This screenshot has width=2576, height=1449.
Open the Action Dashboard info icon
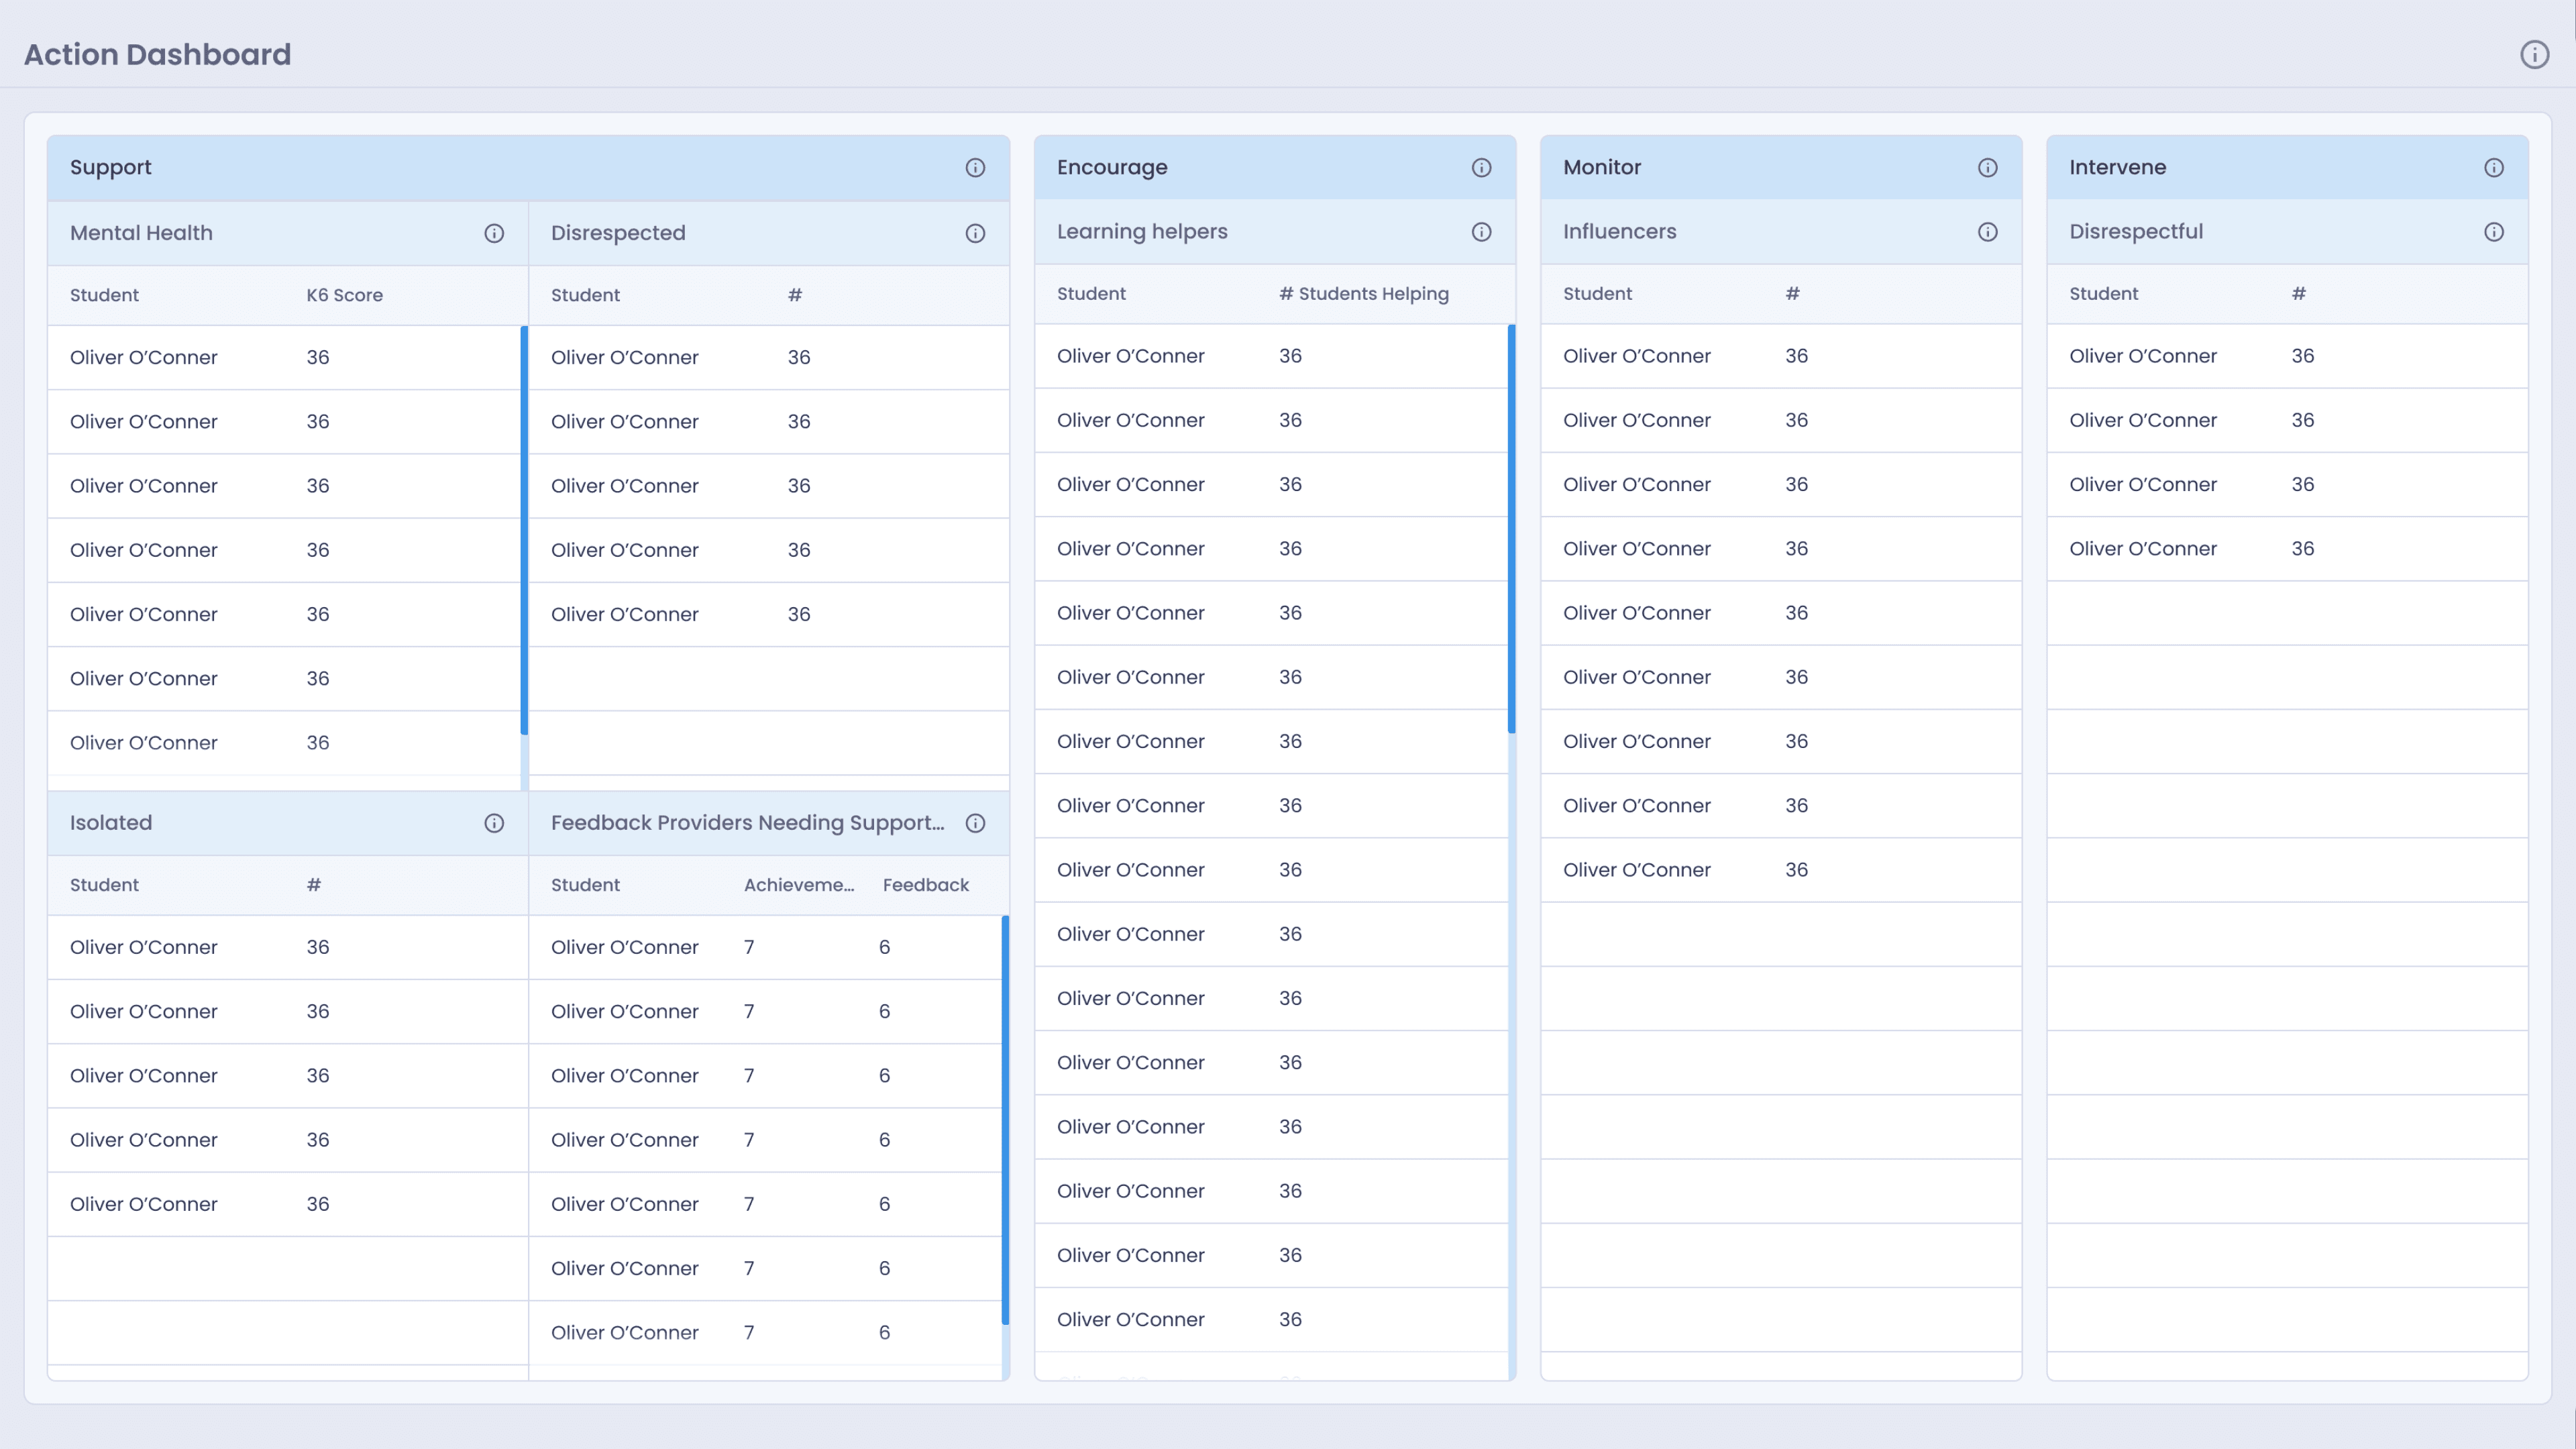coord(2534,54)
